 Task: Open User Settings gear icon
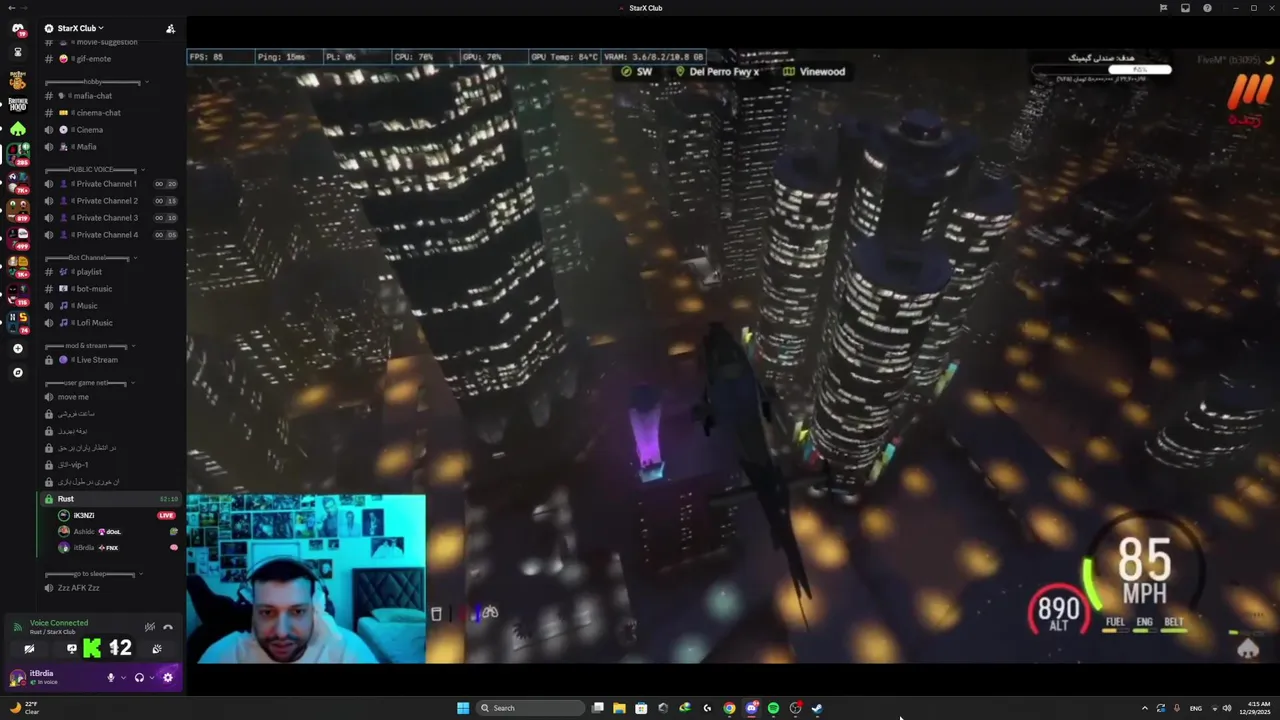[167, 677]
